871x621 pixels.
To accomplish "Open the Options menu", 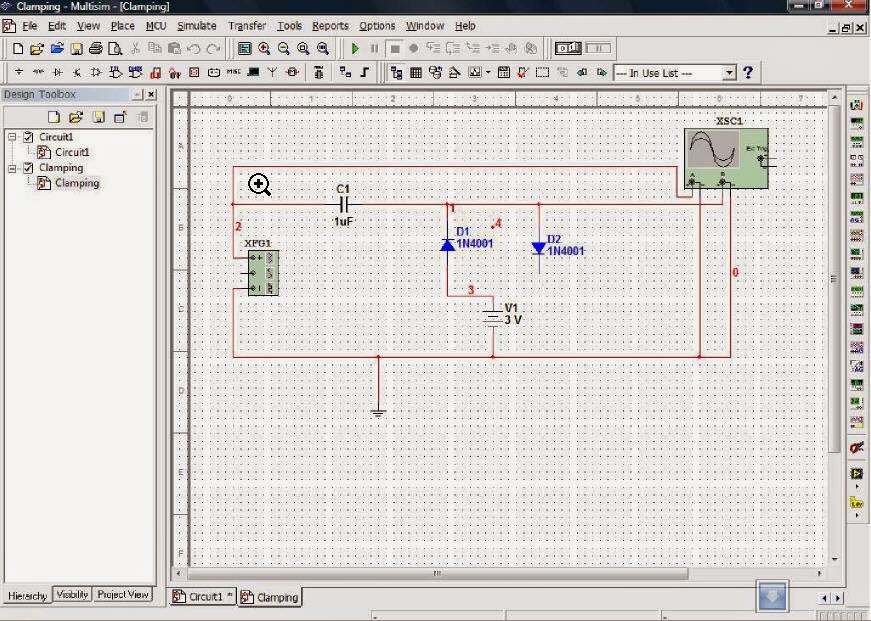I will pyautogui.click(x=377, y=26).
